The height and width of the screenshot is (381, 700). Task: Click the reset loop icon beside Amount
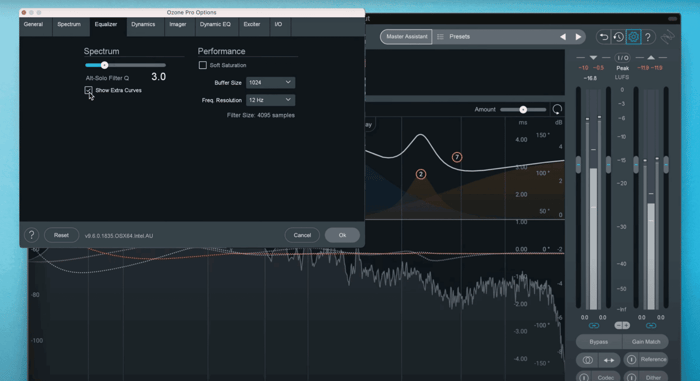pos(557,109)
